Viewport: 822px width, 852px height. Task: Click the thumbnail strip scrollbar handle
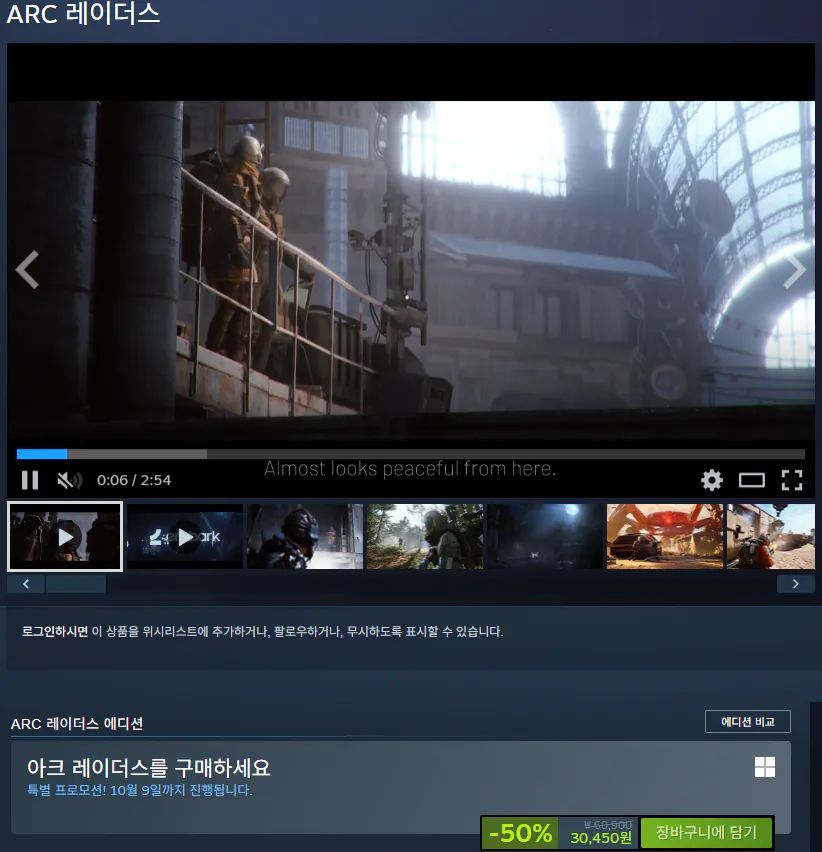[76, 584]
